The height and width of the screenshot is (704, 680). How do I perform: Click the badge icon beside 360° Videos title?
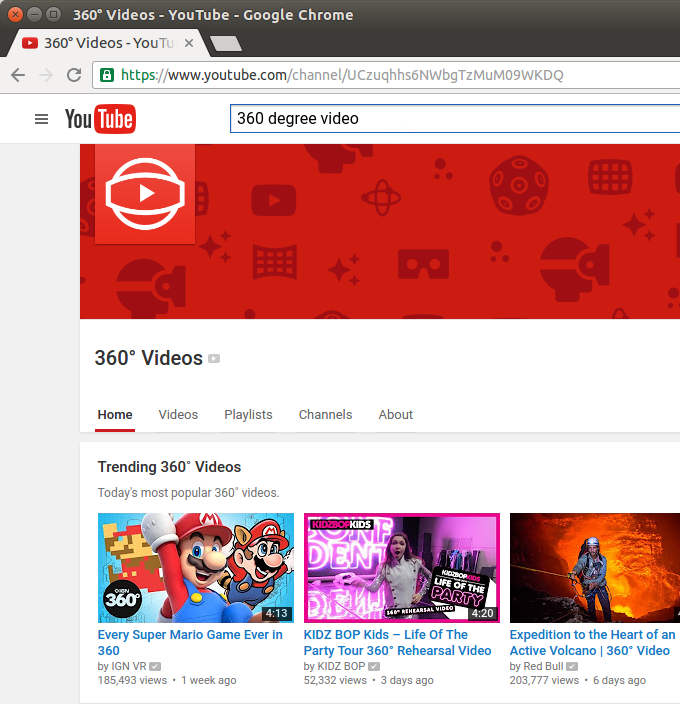[214, 359]
